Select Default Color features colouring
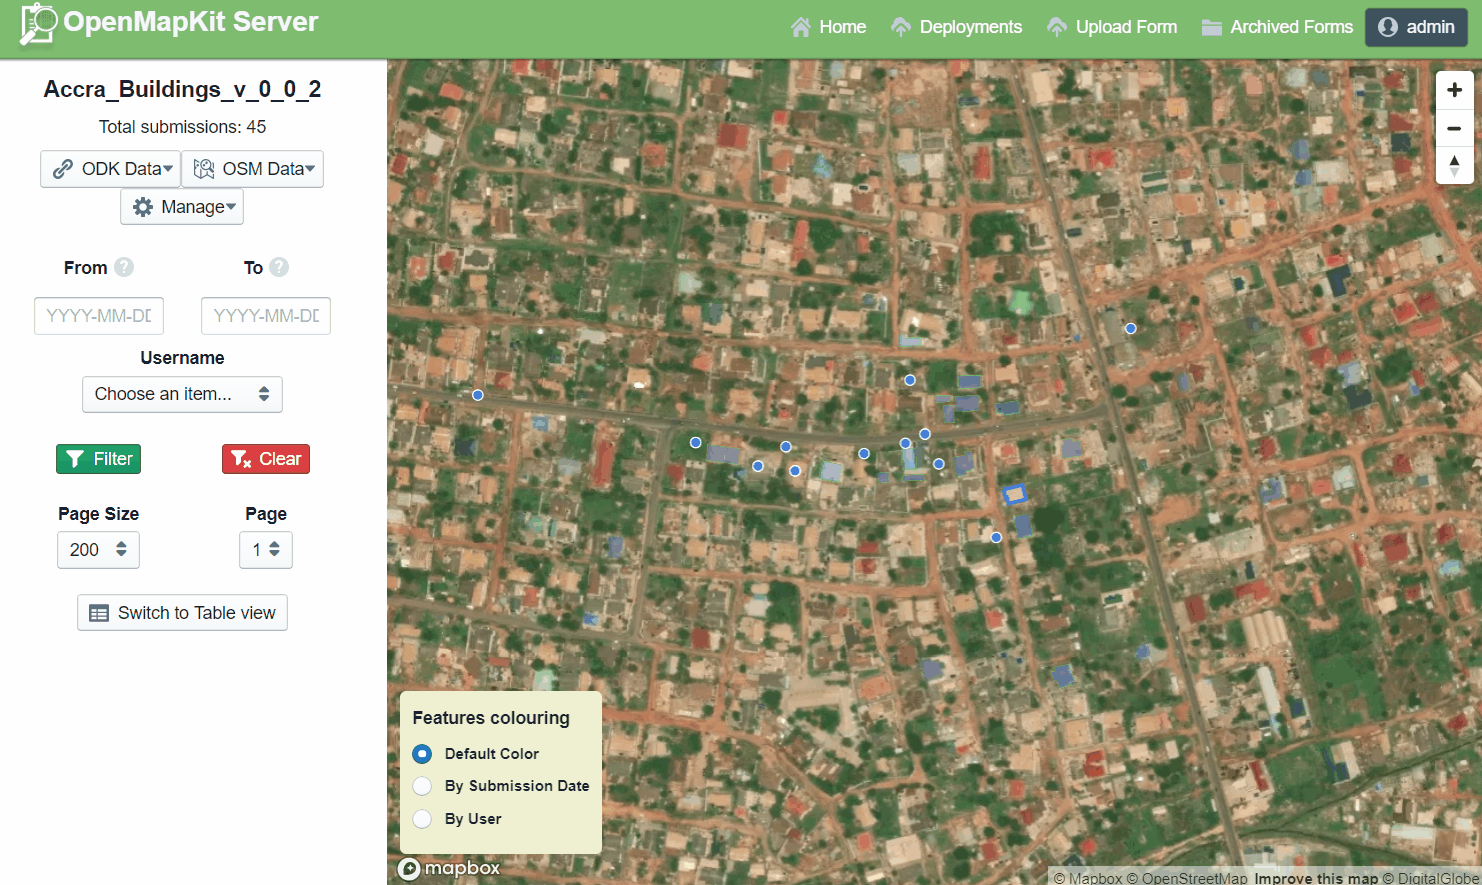 click(x=423, y=754)
